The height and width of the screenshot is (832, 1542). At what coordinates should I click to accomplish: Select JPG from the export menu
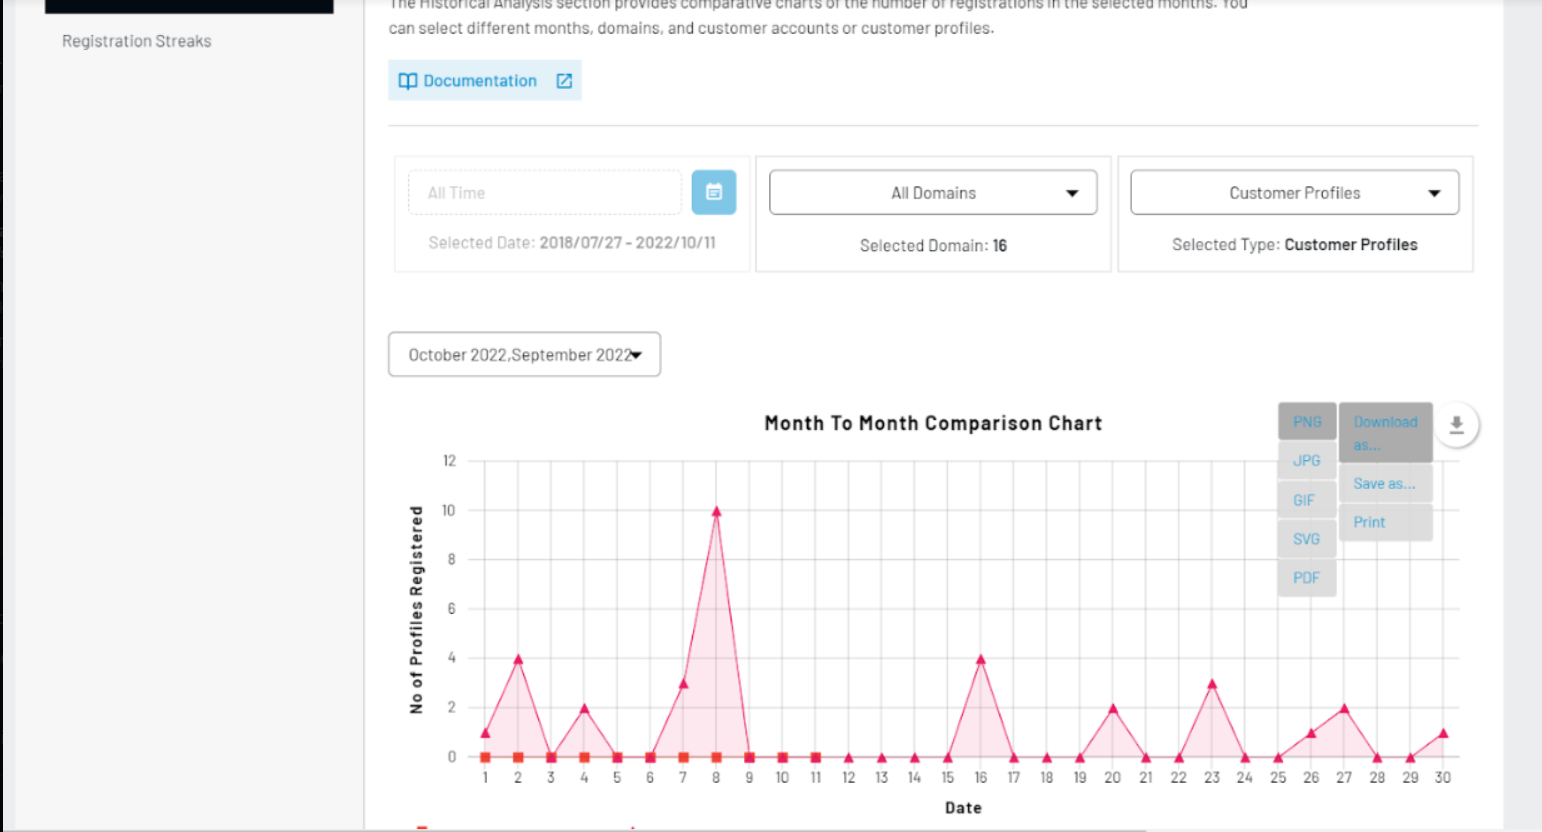click(1306, 461)
